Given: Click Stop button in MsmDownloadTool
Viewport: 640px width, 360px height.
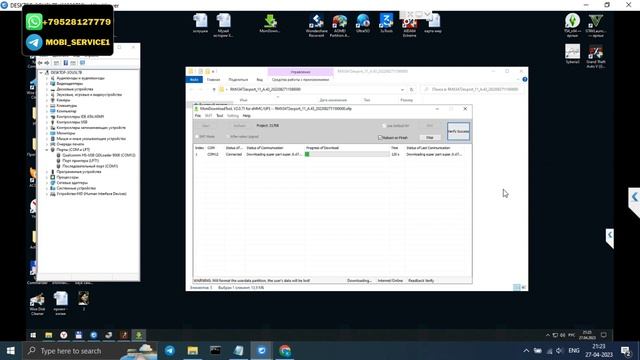Looking at the screenshot, I should pyautogui.click(x=430, y=138).
